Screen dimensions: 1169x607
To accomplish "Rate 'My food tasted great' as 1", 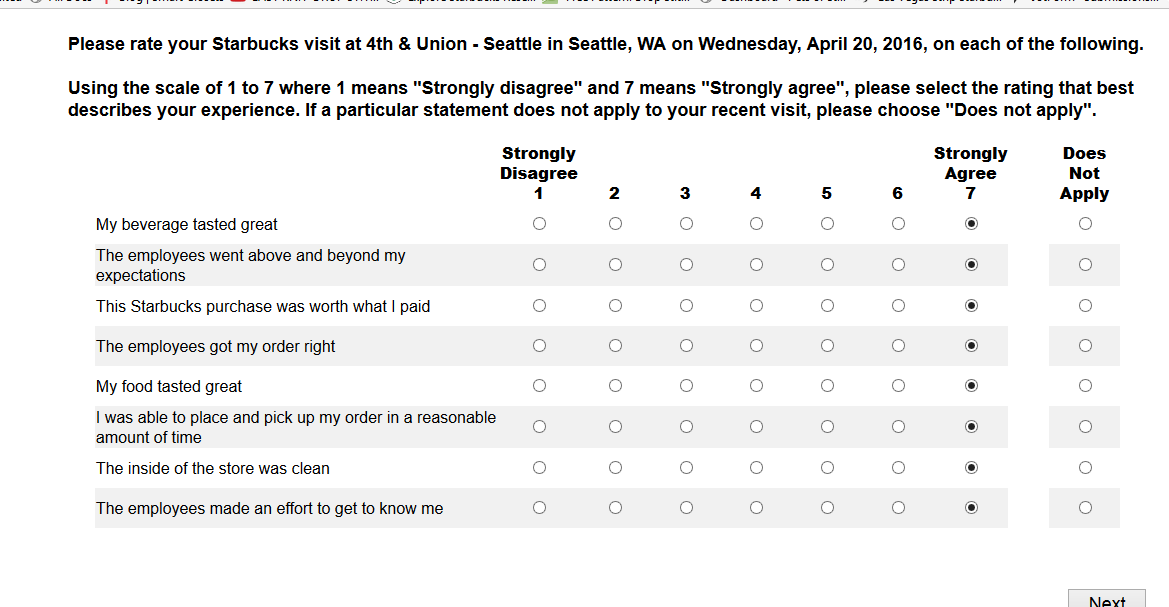I will (x=539, y=386).
